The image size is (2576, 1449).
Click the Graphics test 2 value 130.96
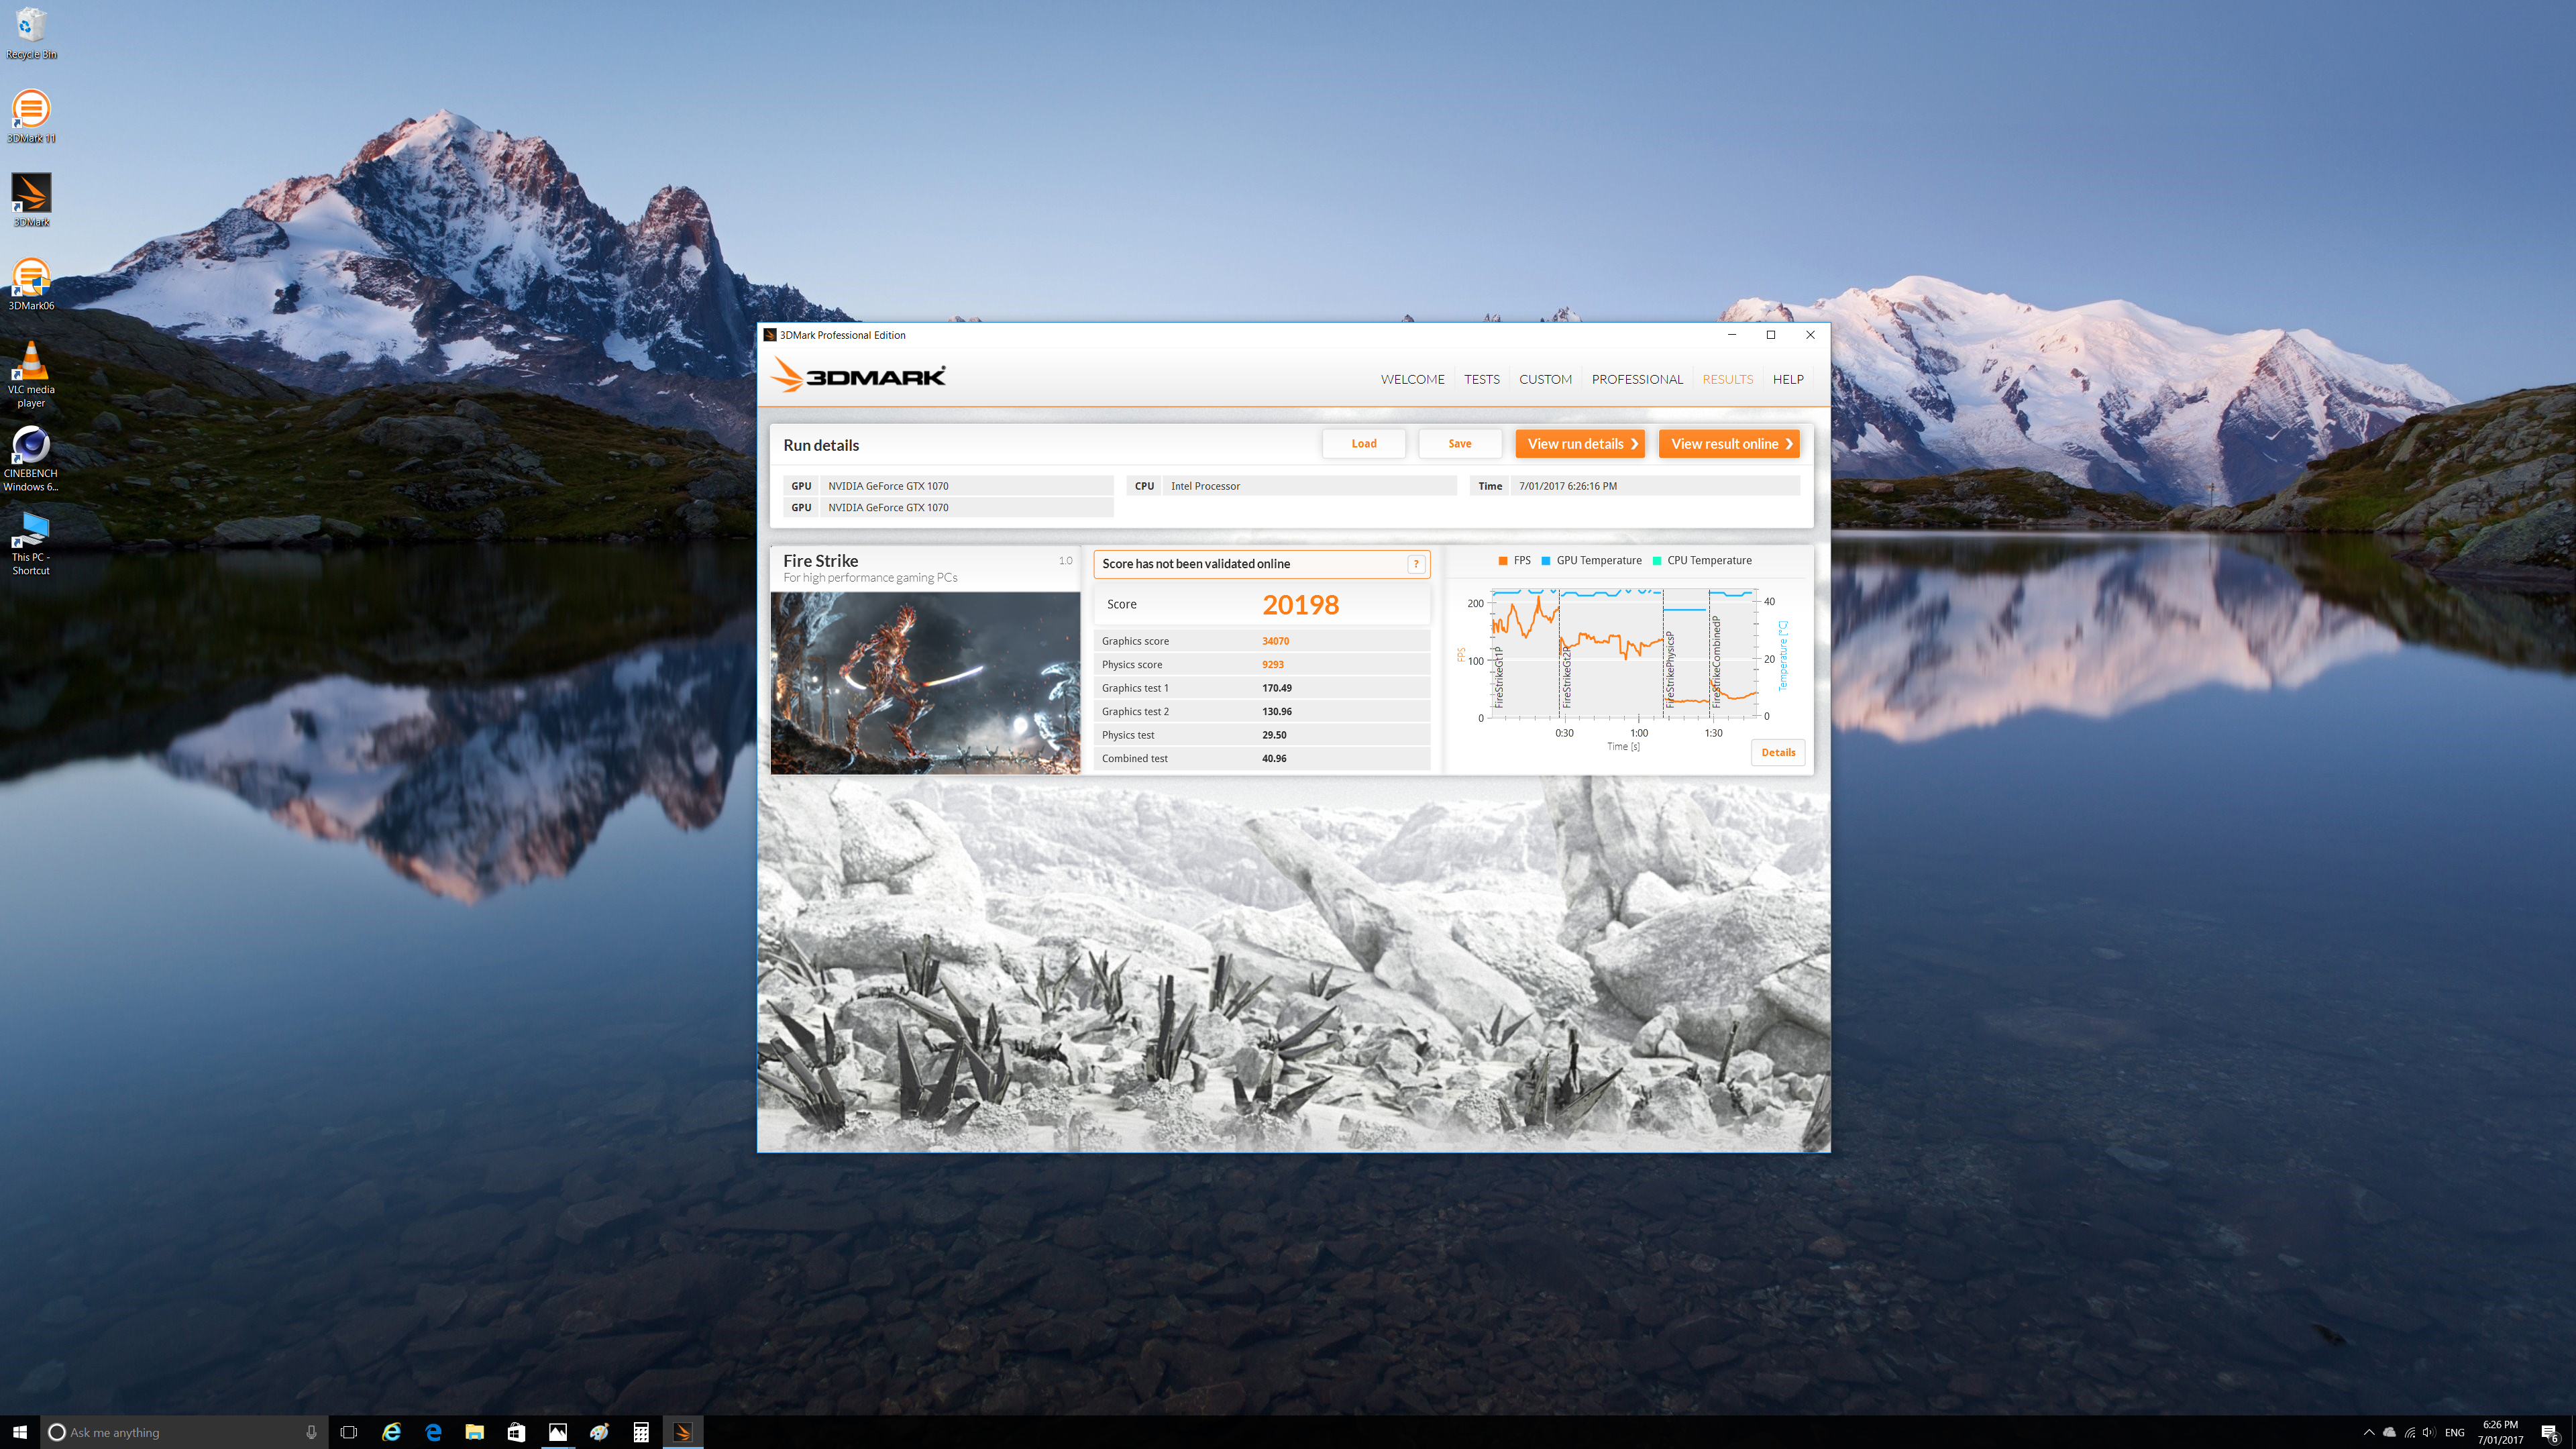[x=1276, y=711]
